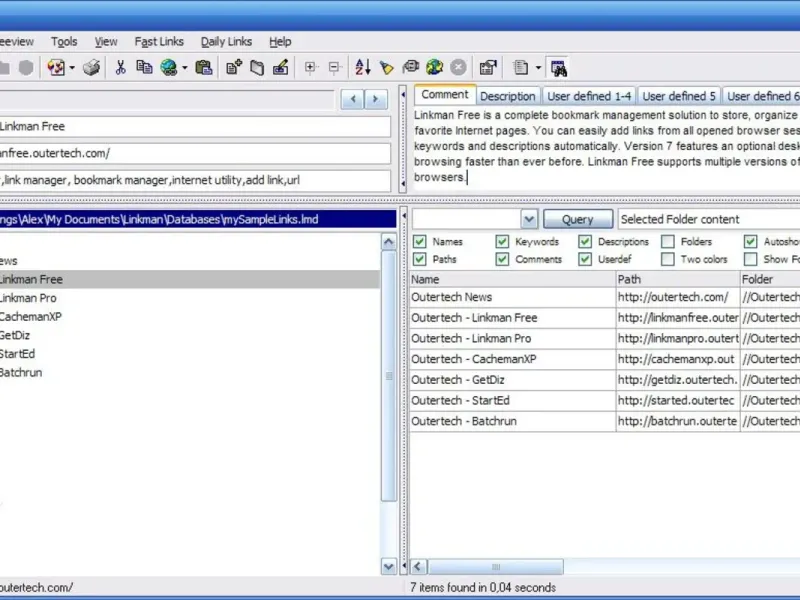Click the gray stop circle icon
Image resolution: width=800 pixels, height=600 pixels.
458,67
